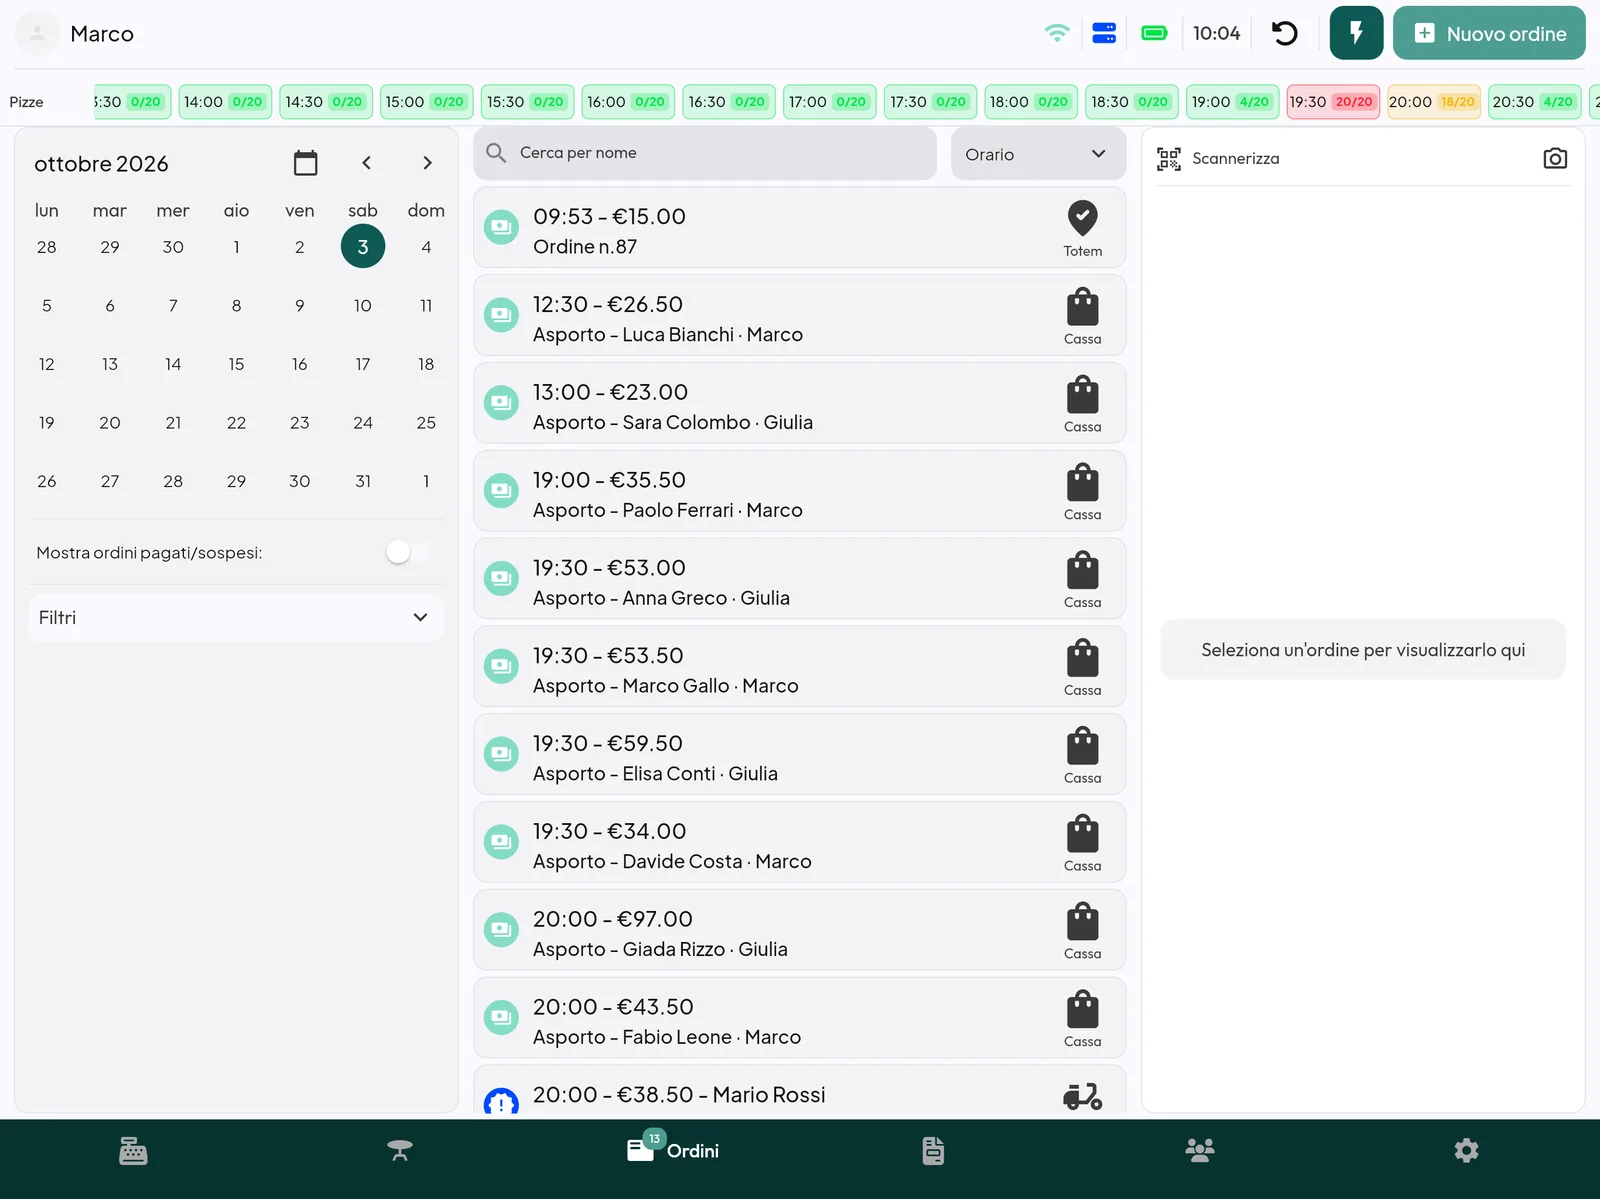Image resolution: width=1600 pixels, height=1199 pixels.
Task: Open settings gear in bottom bar
Action: click(1466, 1151)
